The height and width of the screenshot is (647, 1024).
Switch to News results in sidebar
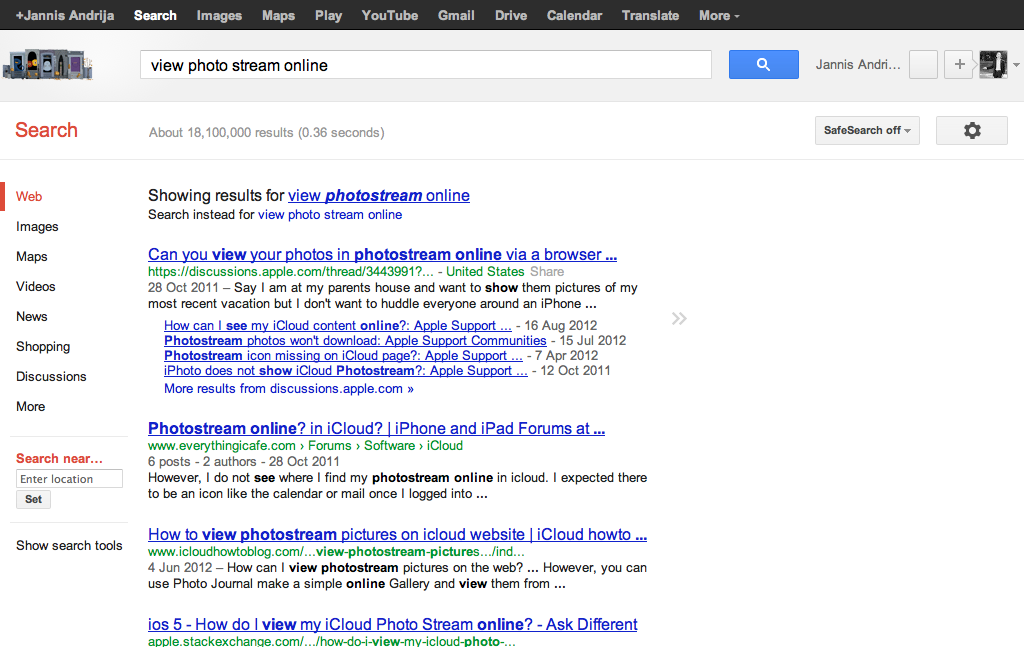(31, 317)
